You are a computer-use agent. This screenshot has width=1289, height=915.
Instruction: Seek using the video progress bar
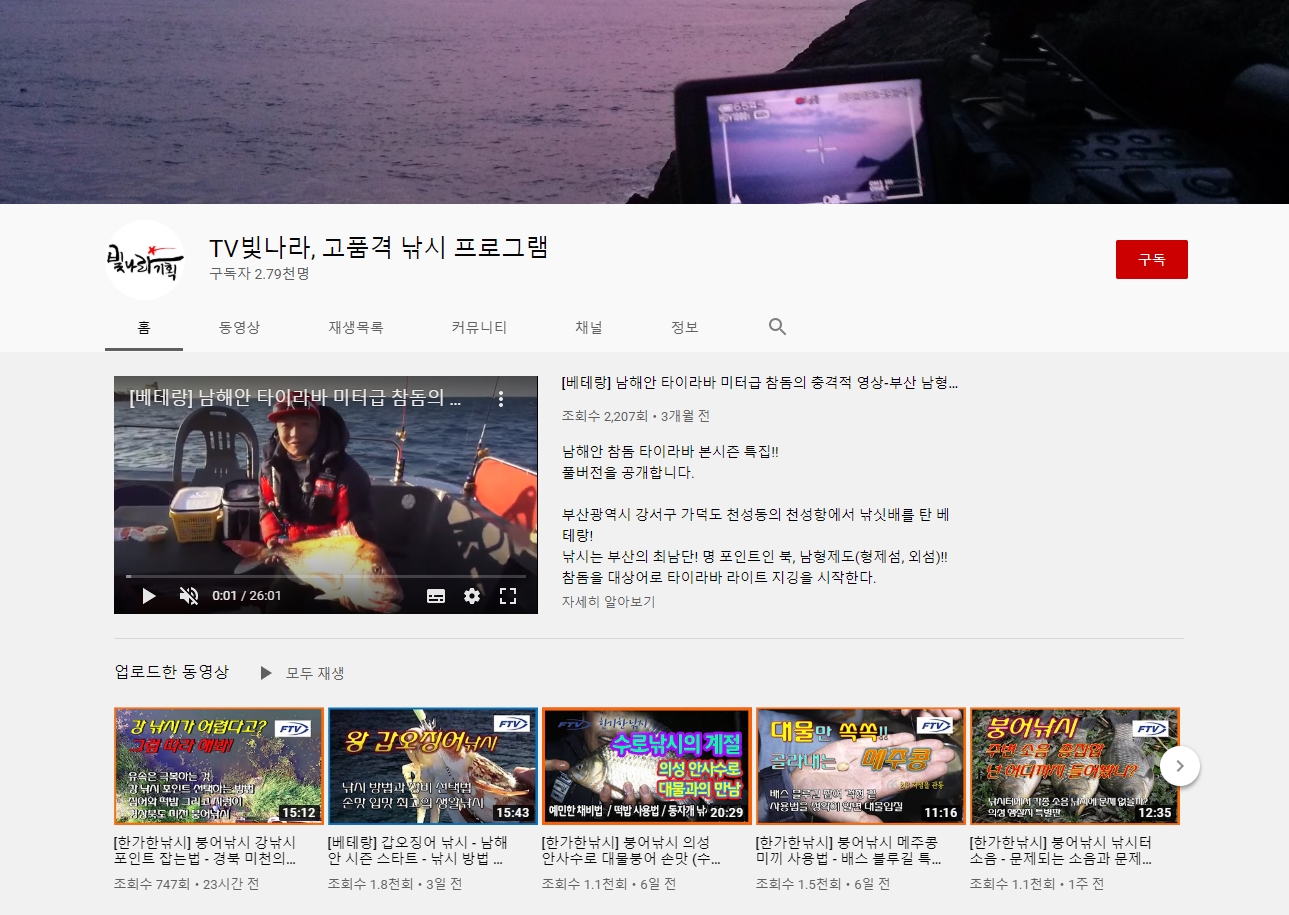[x=325, y=576]
